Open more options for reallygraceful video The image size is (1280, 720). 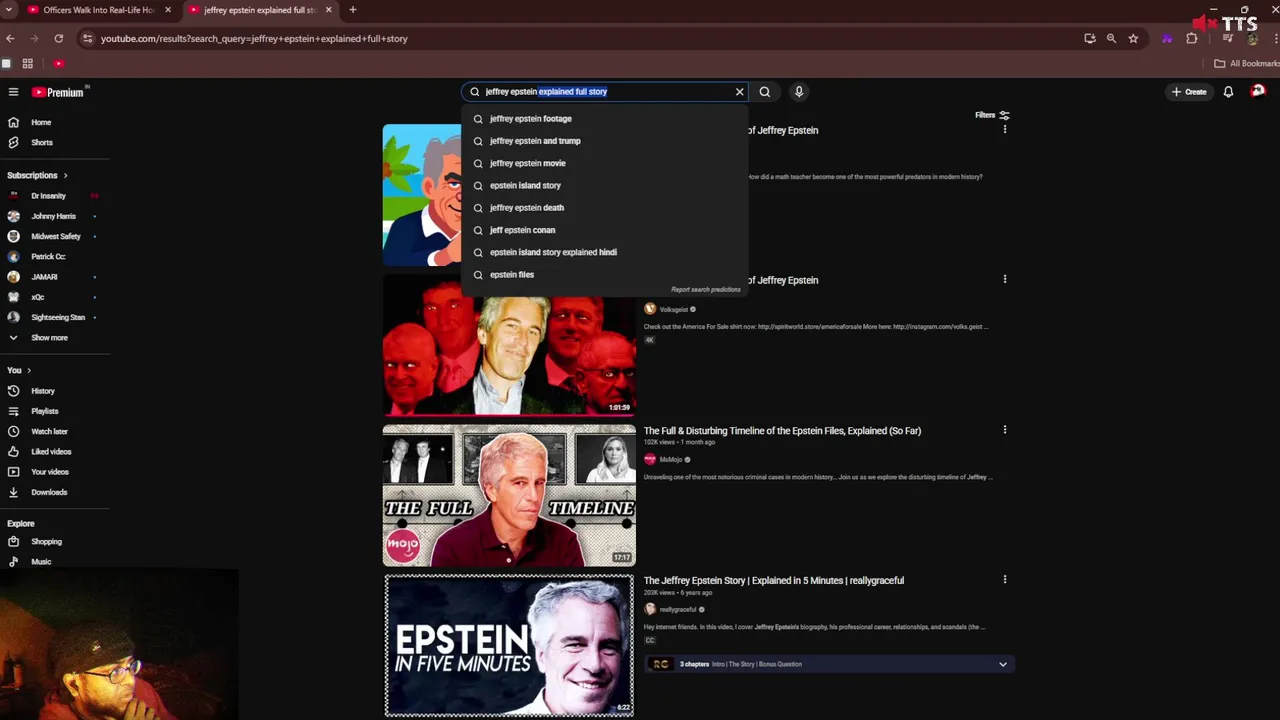click(x=1005, y=580)
